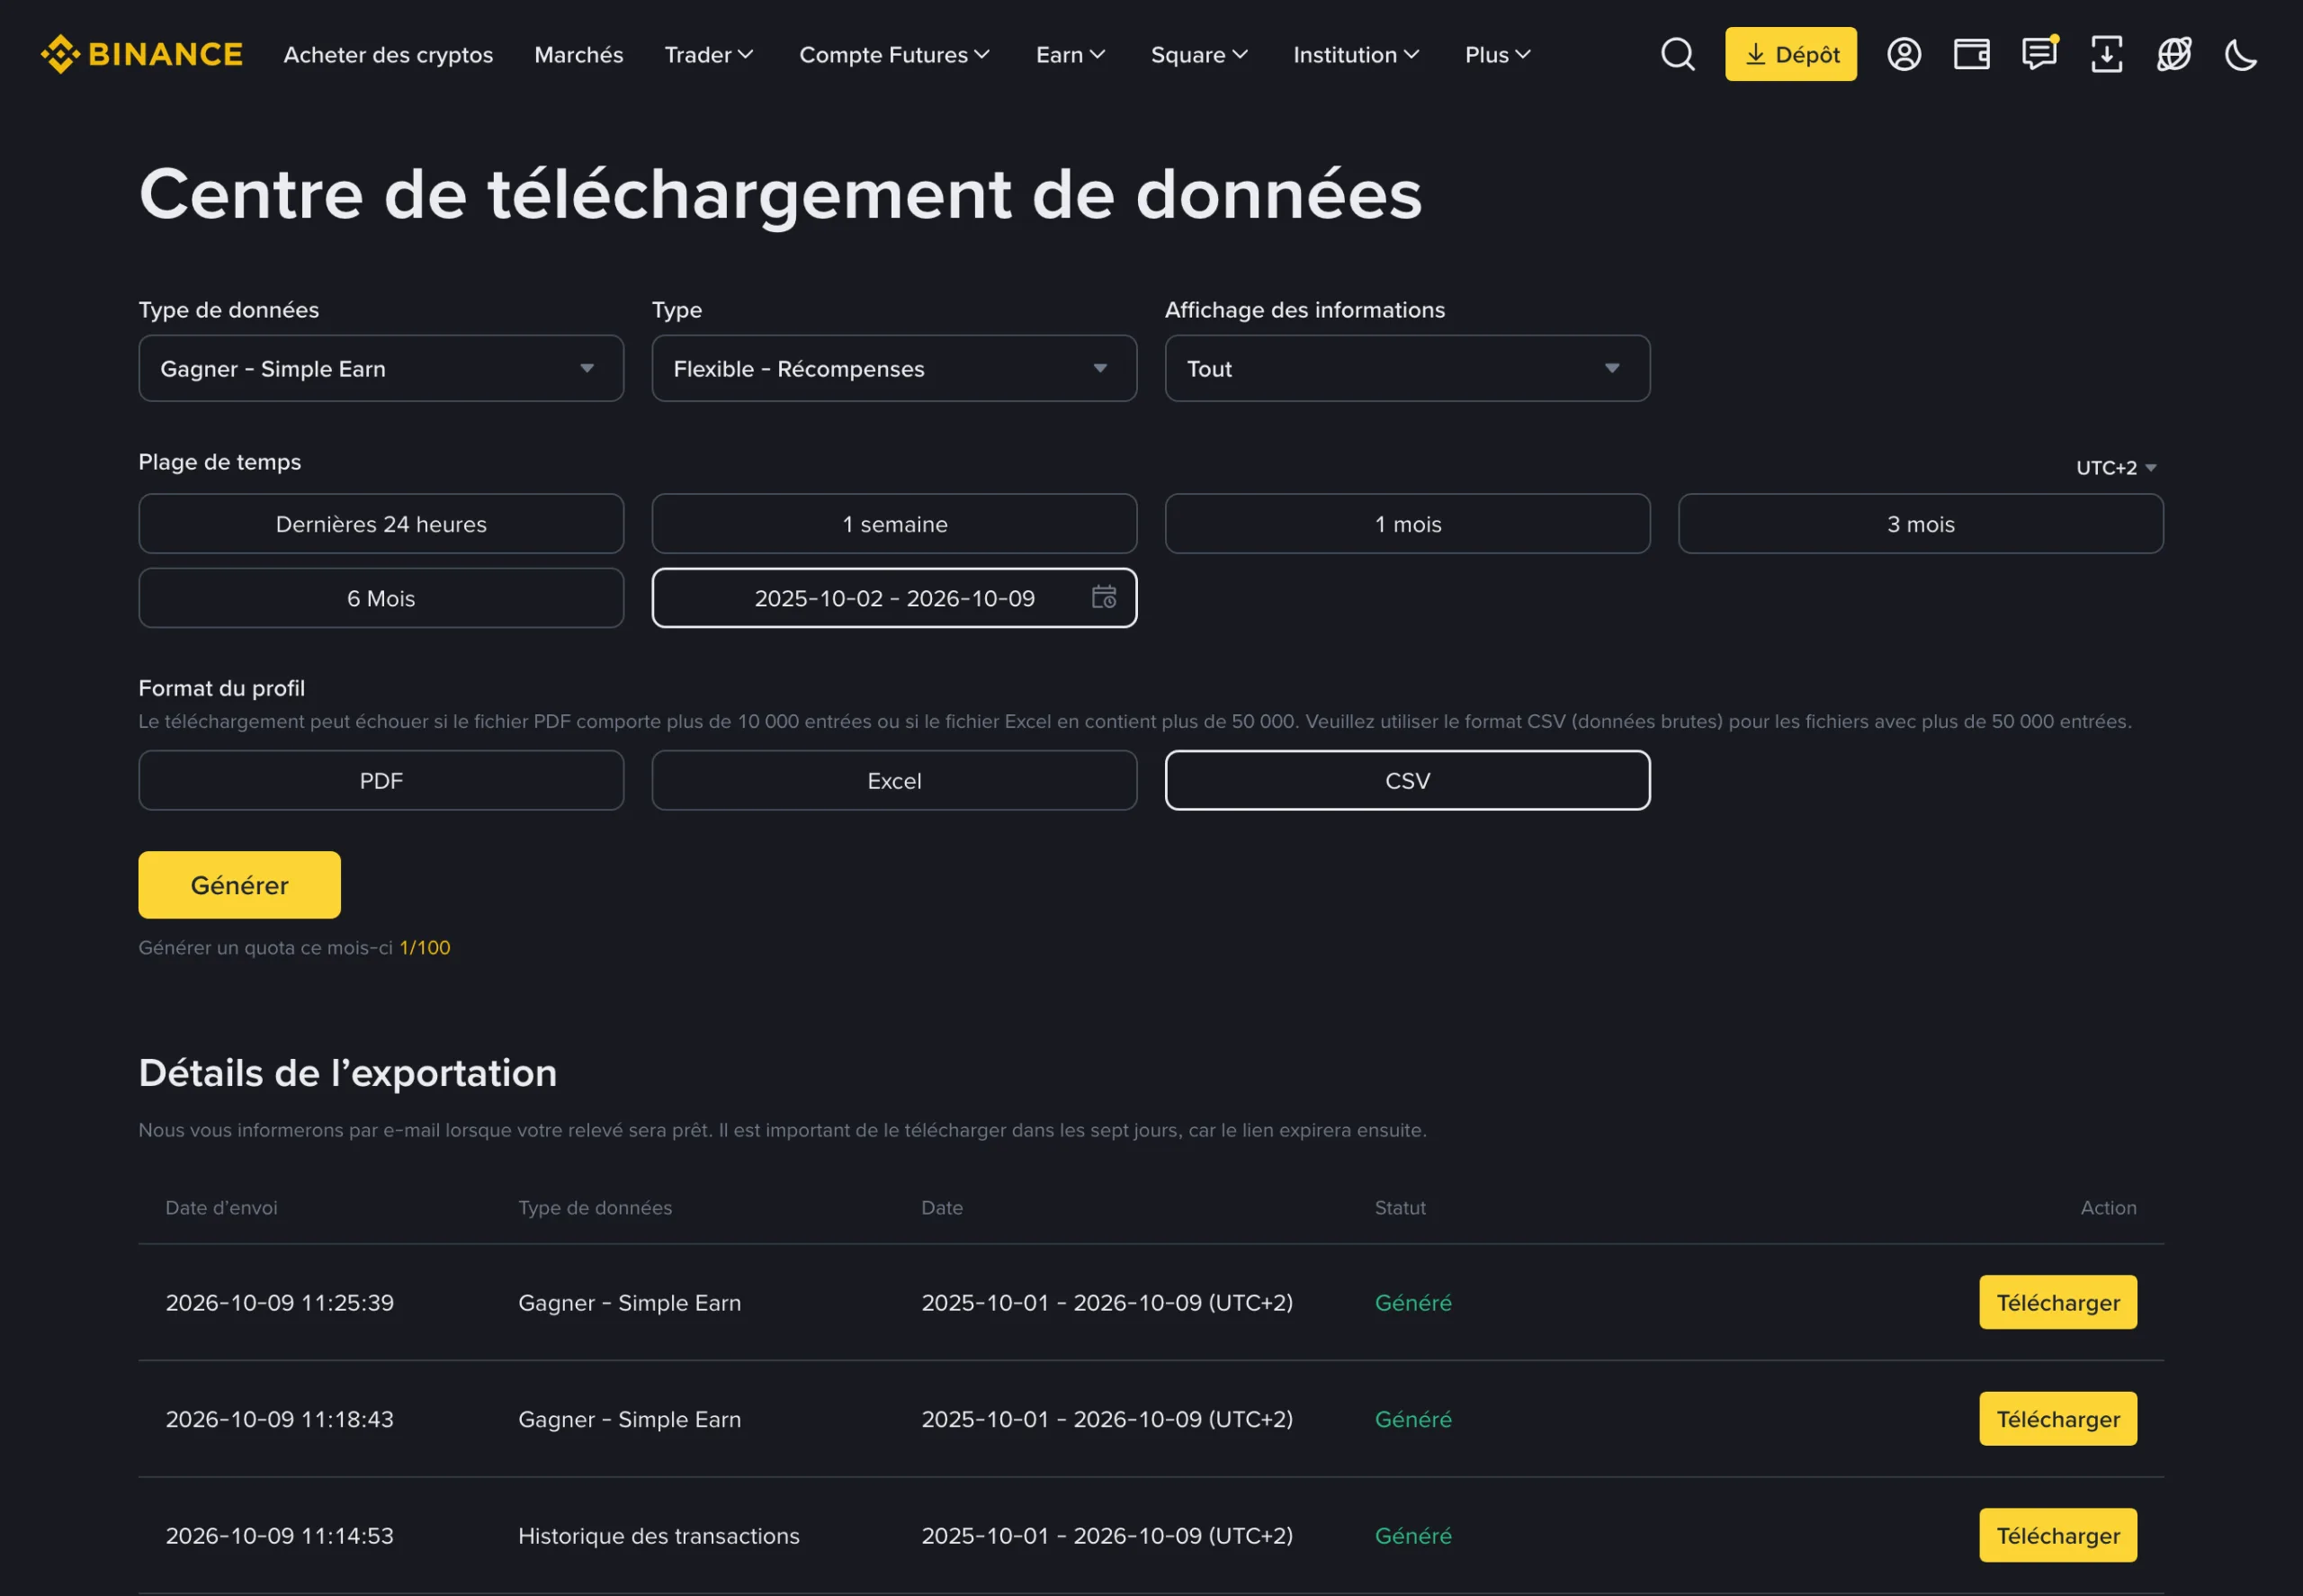The height and width of the screenshot is (1596, 2303).
Task: Click the custom date range field
Action: 894,598
